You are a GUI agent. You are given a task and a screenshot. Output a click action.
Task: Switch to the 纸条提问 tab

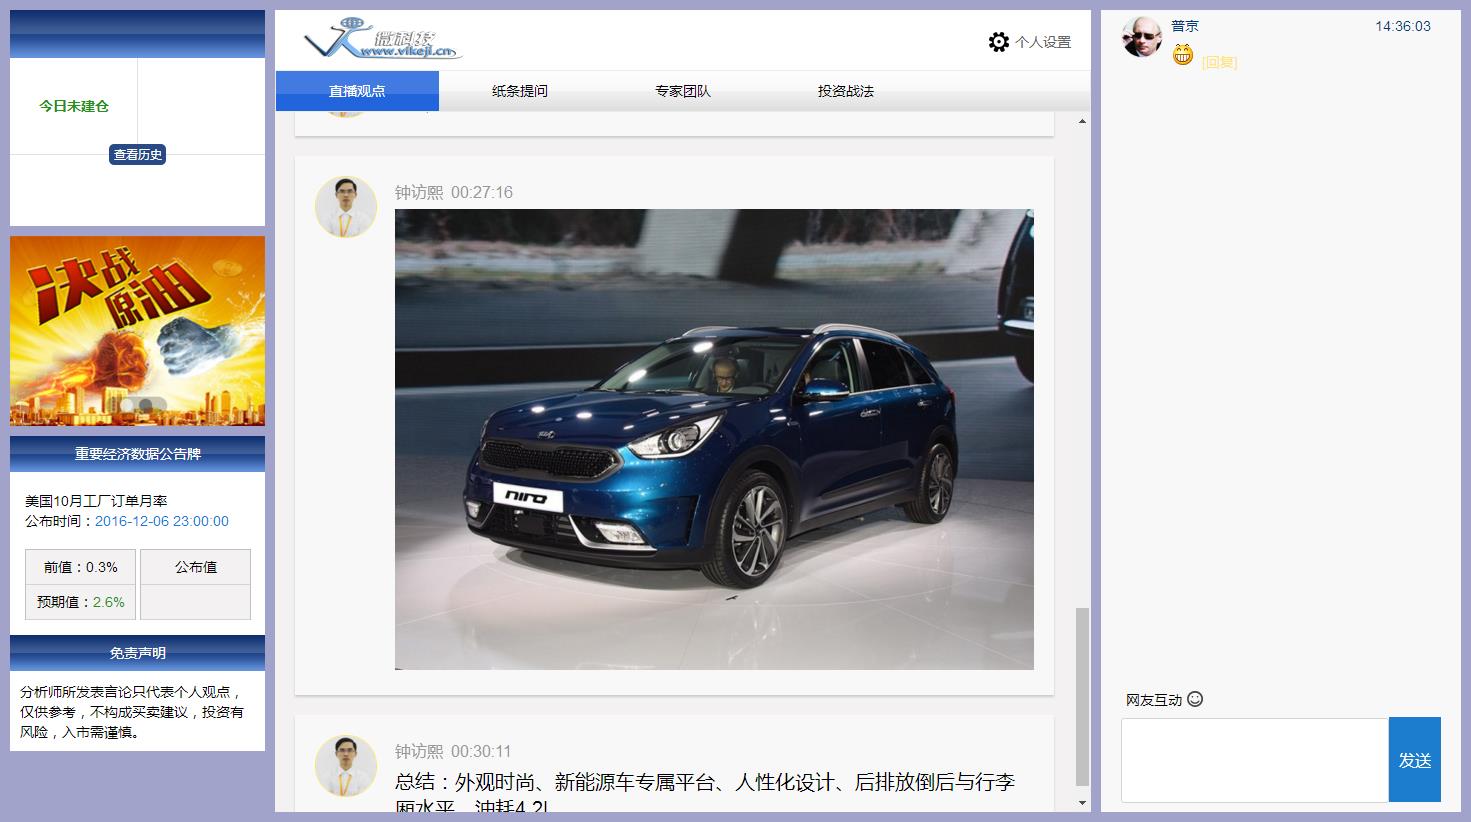point(520,91)
